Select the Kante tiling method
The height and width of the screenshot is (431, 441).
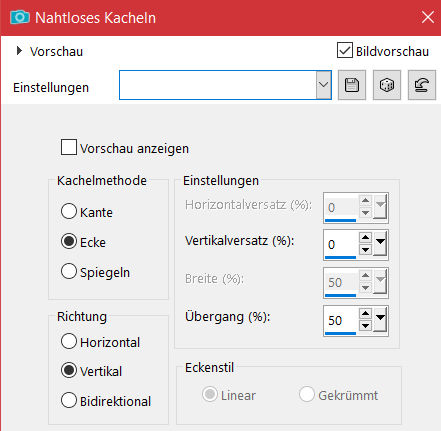pos(69,212)
